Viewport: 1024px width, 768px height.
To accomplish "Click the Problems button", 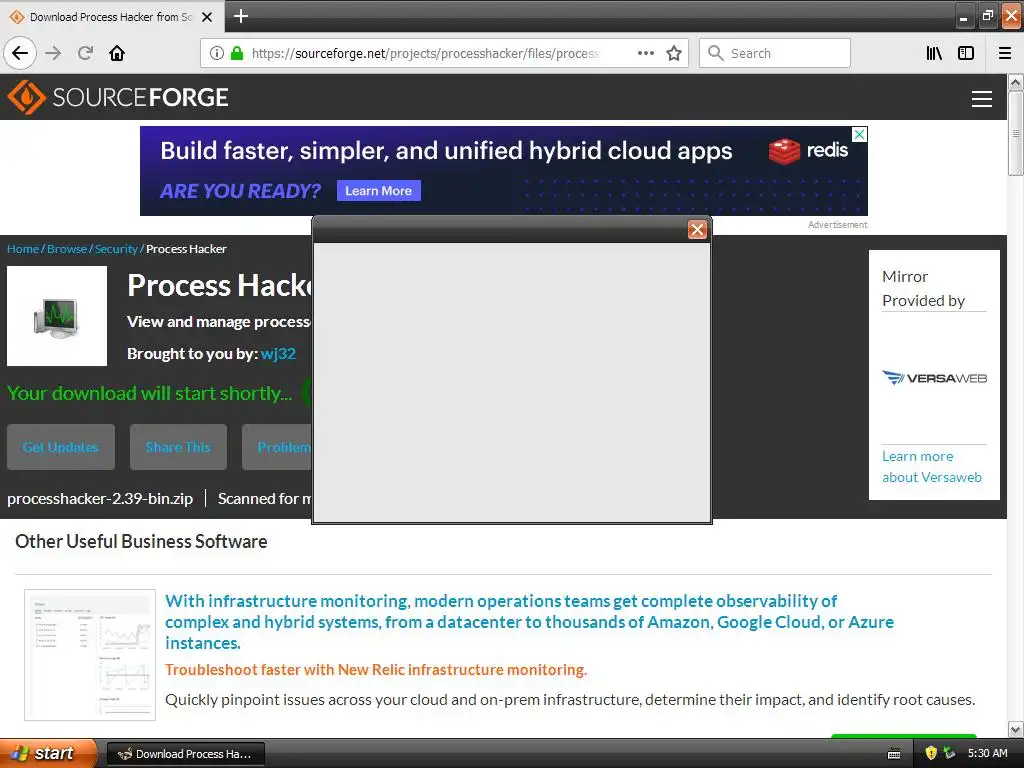I will (x=278, y=447).
